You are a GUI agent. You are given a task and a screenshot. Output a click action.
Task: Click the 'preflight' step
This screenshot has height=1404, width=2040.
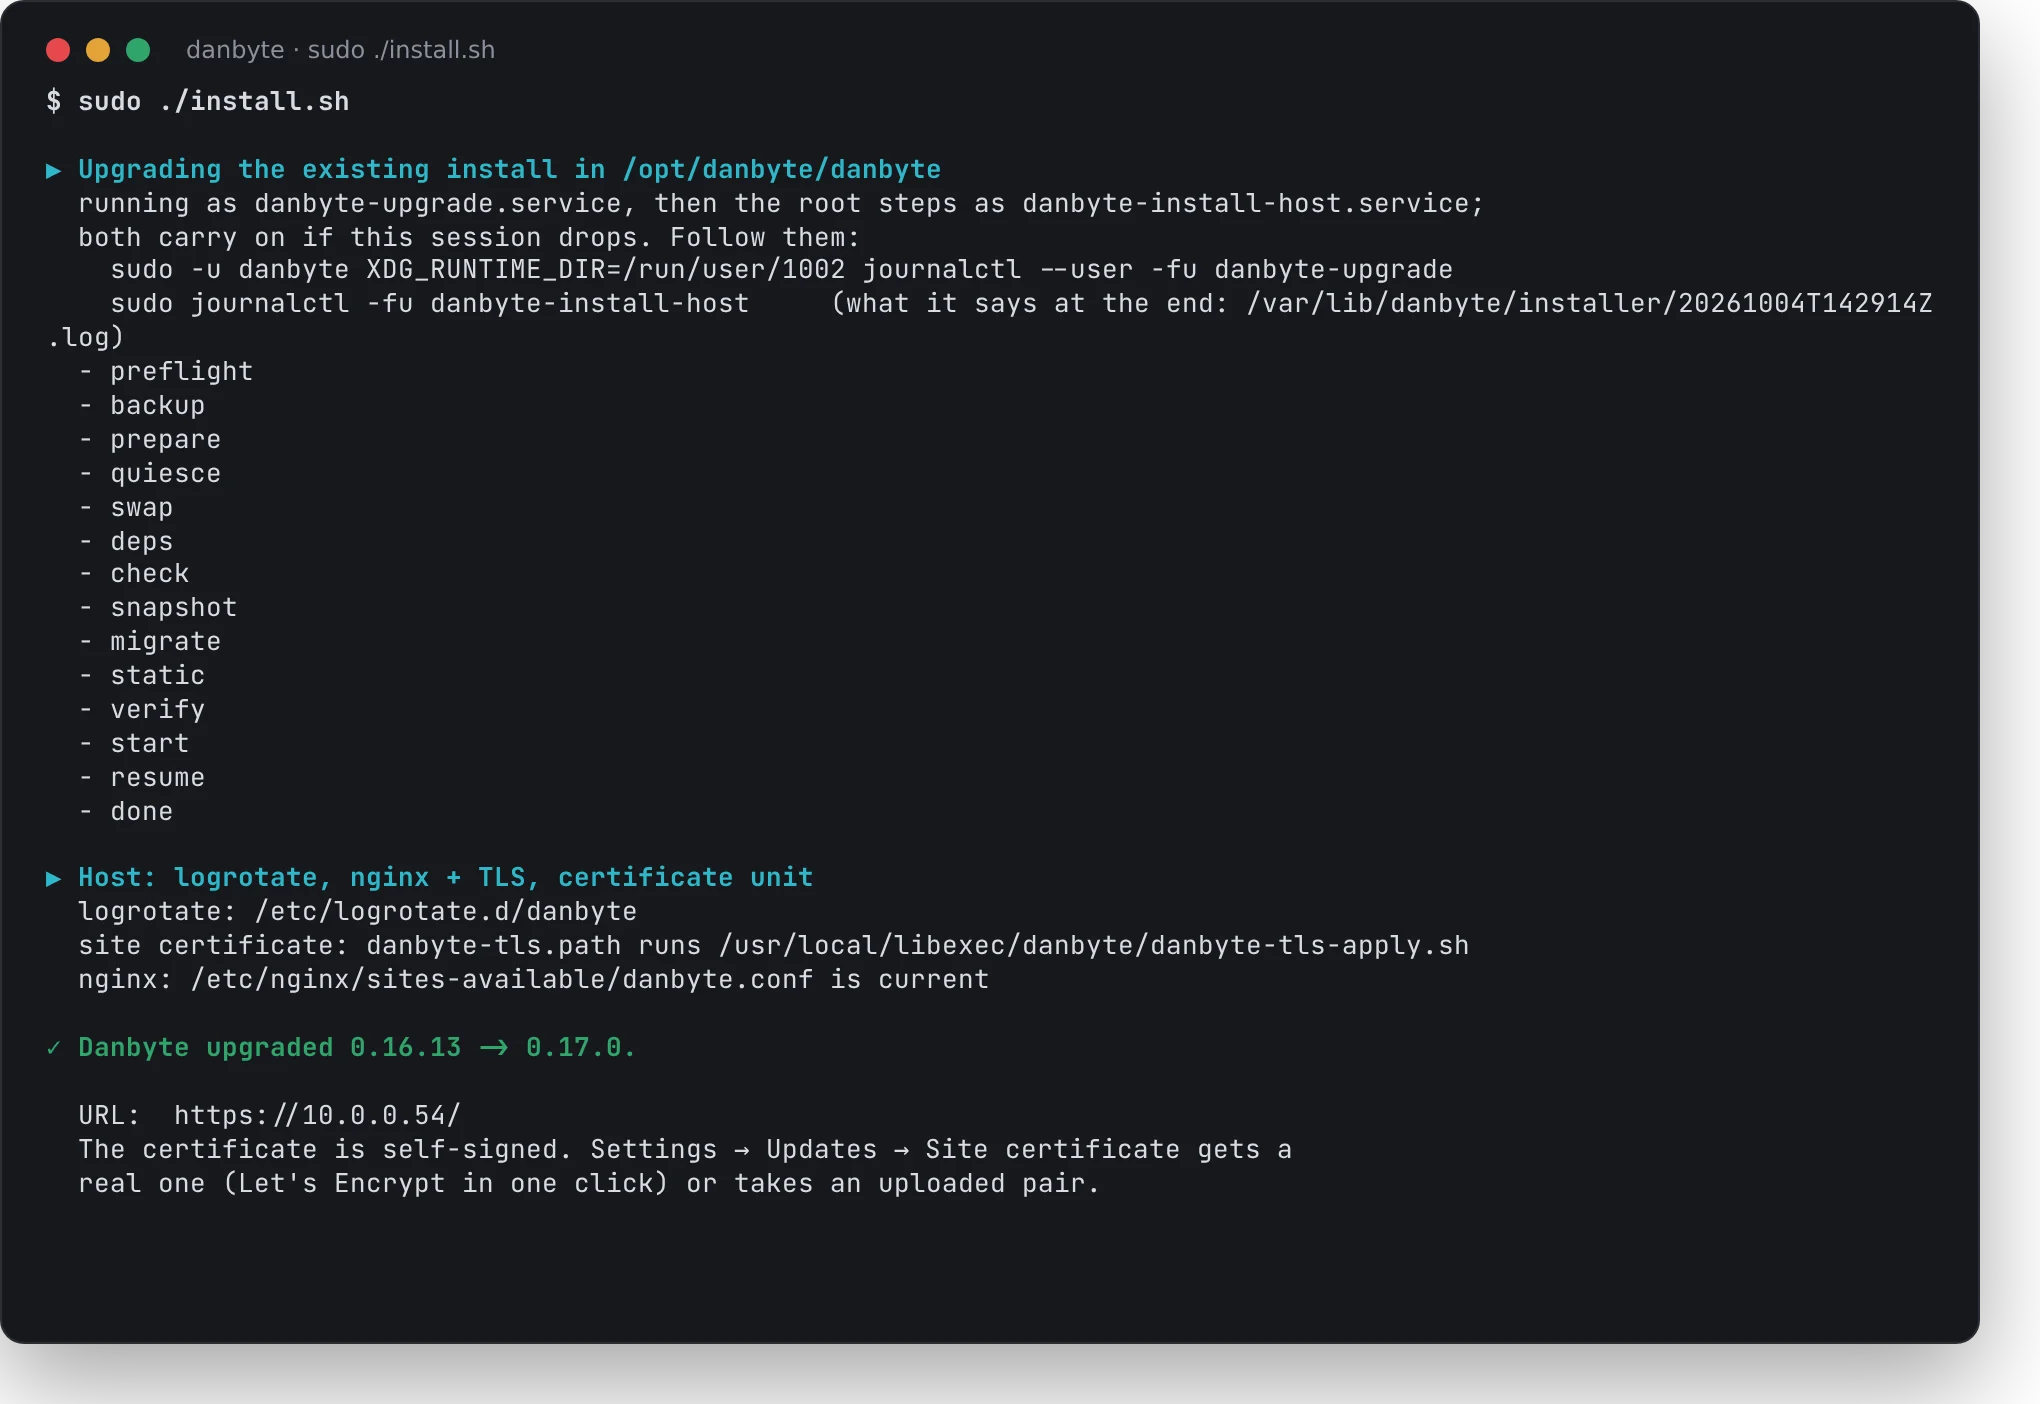(x=181, y=372)
